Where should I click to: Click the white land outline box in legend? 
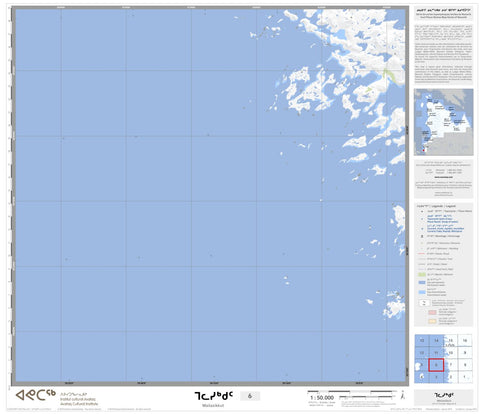(x=425, y=303)
